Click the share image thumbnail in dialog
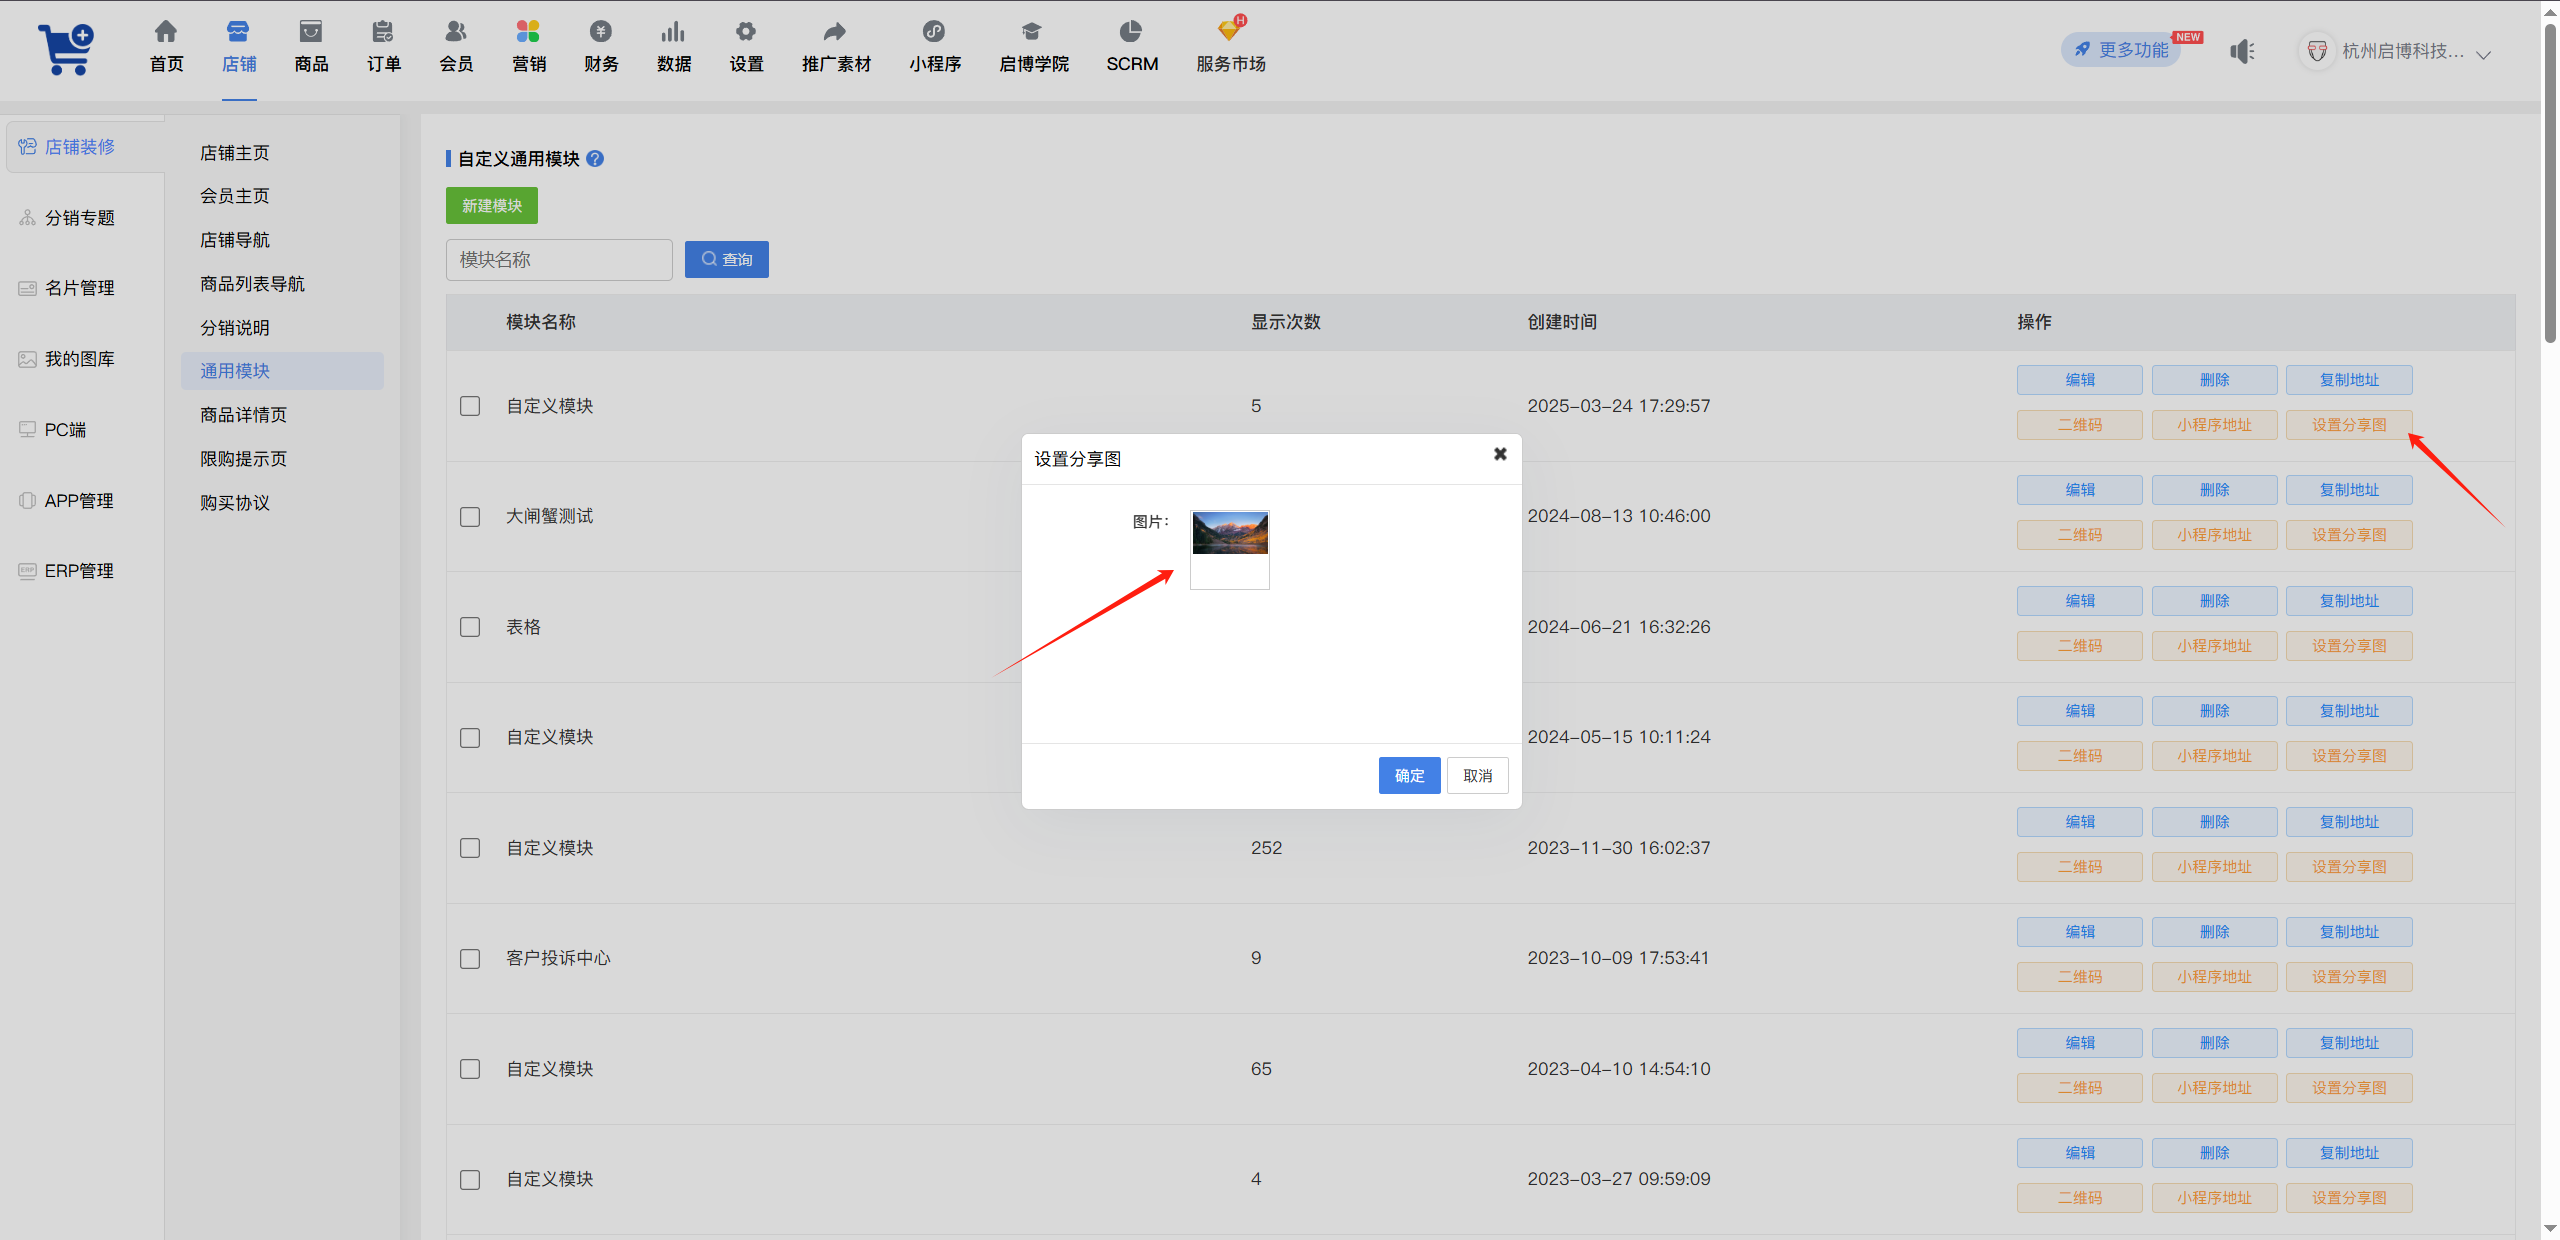This screenshot has height=1240, width=2560. coord(1230,550)
